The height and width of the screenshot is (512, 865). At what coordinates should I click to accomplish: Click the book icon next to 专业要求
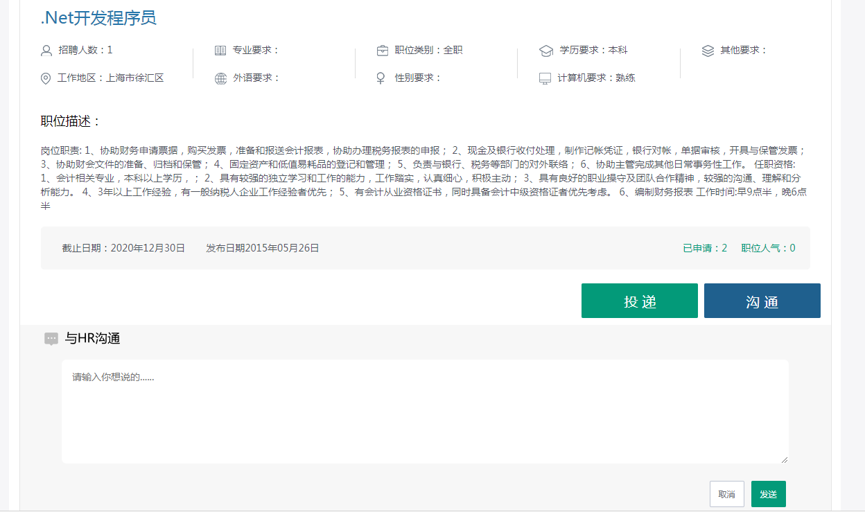tap(220, 50)
